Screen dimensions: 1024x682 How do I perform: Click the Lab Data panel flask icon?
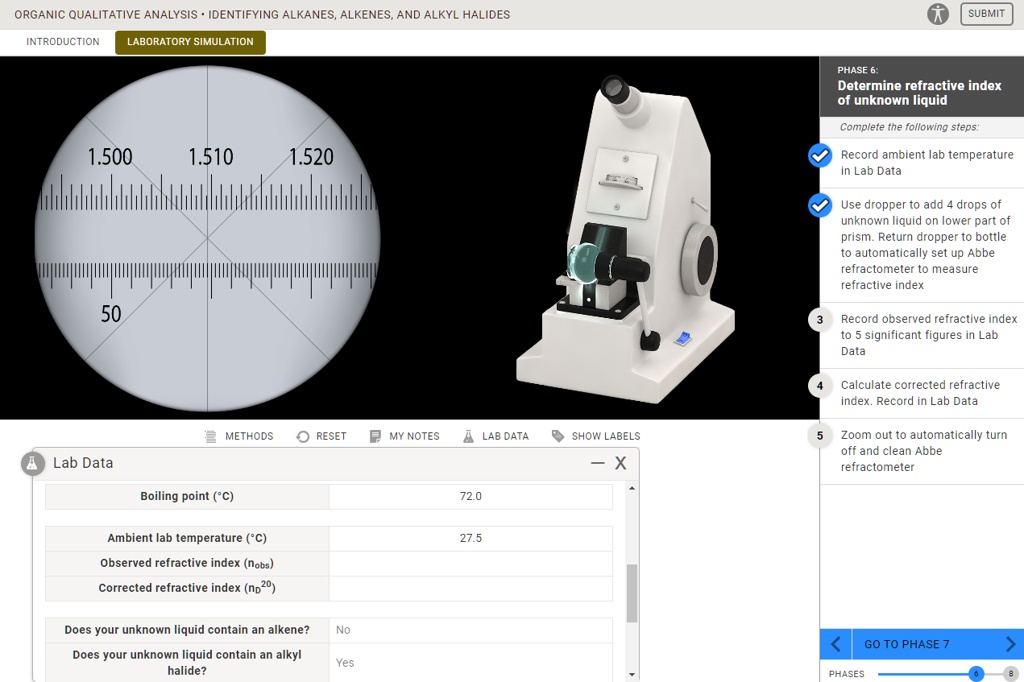(34, 463)
